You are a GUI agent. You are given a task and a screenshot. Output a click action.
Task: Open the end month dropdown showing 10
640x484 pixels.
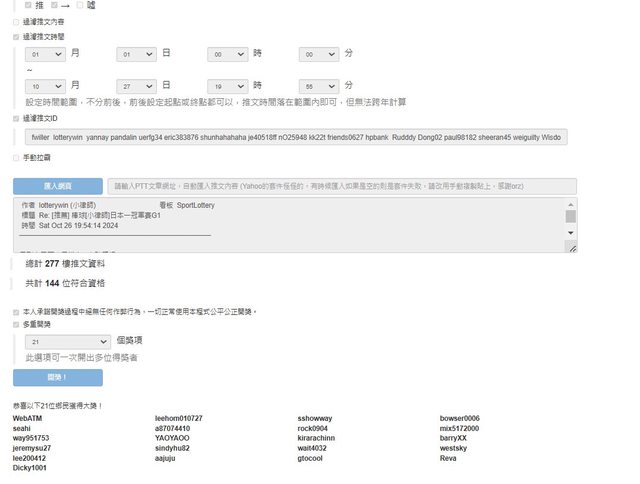pyautogui.click(x=45, y=86)
